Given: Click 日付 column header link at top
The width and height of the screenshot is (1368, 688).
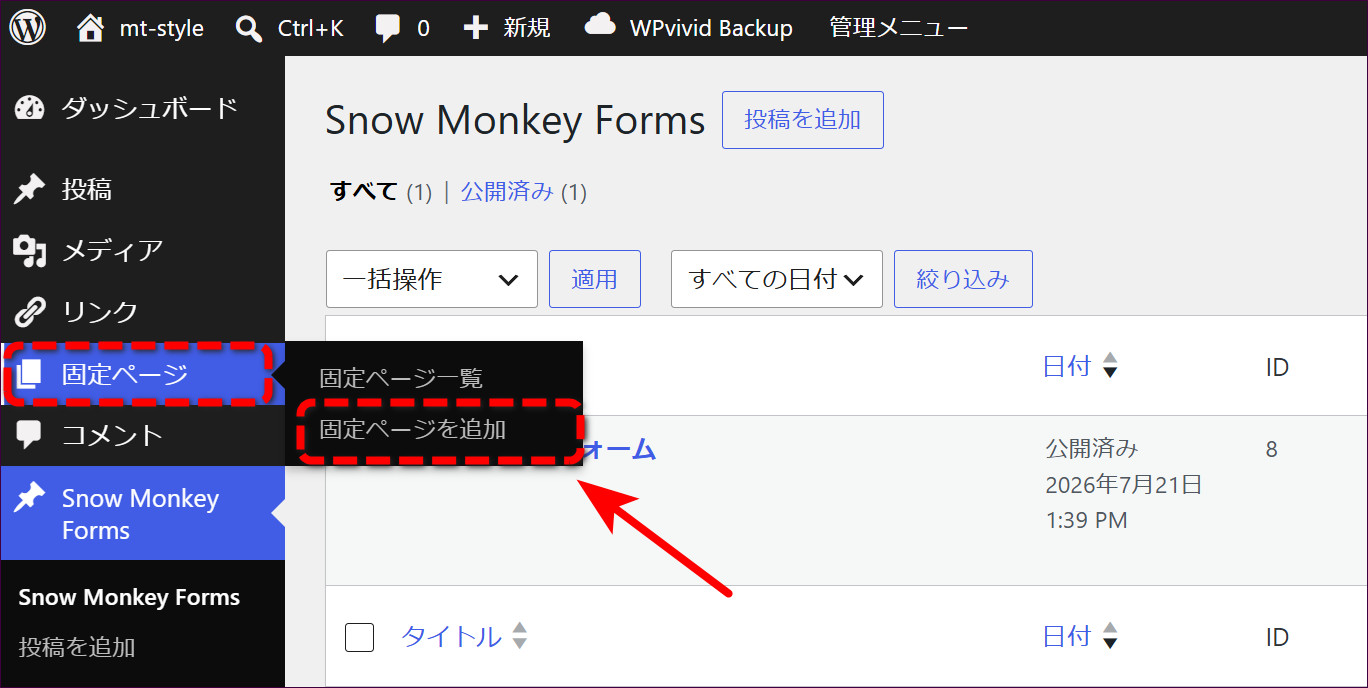Looking at the screenshot, I should 1067,366.
